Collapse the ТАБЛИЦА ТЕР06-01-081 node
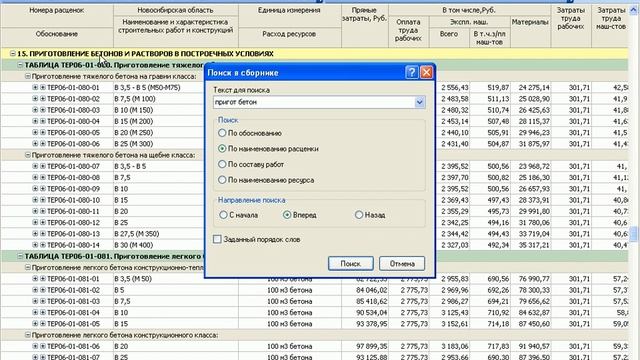This screenshot has height=360, width=640. (20, 256)
